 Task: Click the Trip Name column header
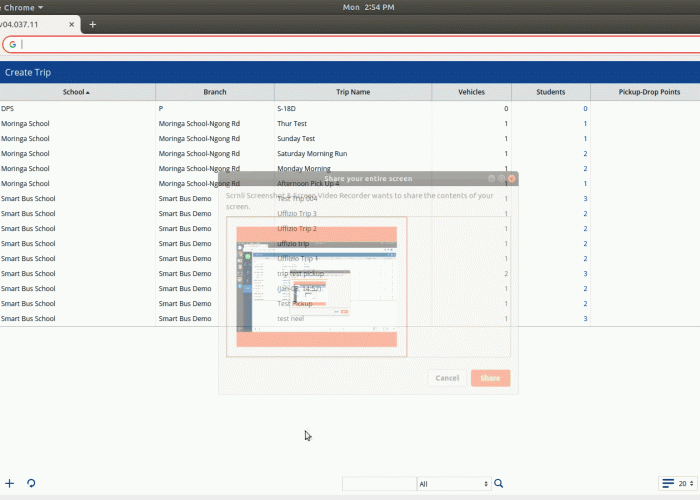[352, 92]
